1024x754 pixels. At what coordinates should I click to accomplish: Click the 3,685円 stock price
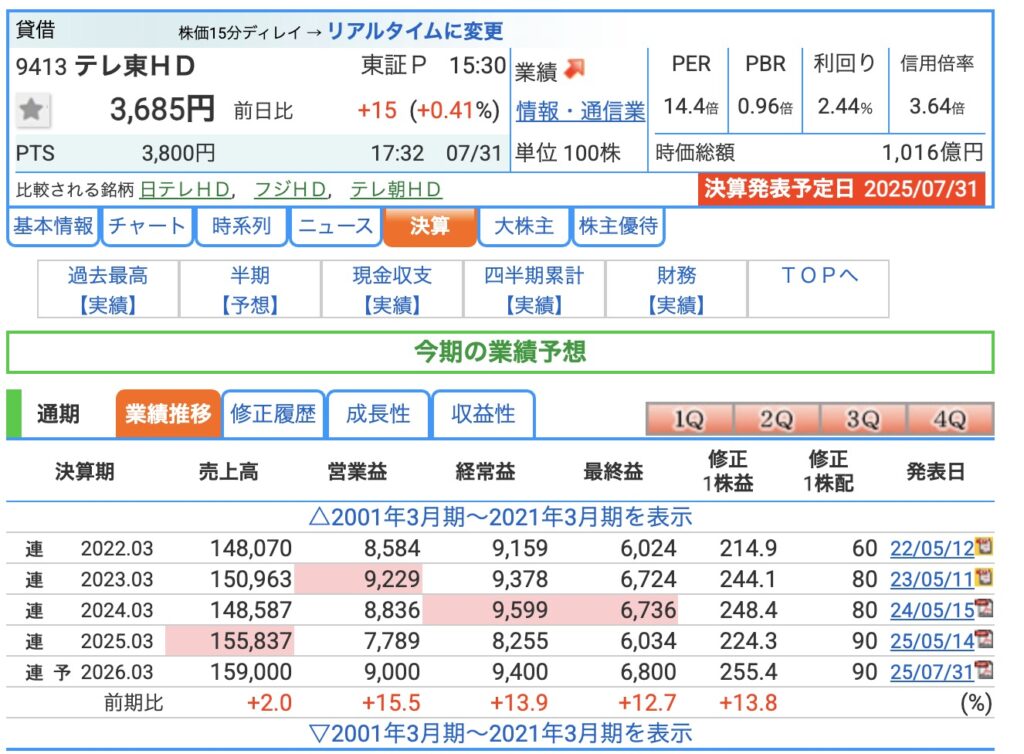pos(162,109)
